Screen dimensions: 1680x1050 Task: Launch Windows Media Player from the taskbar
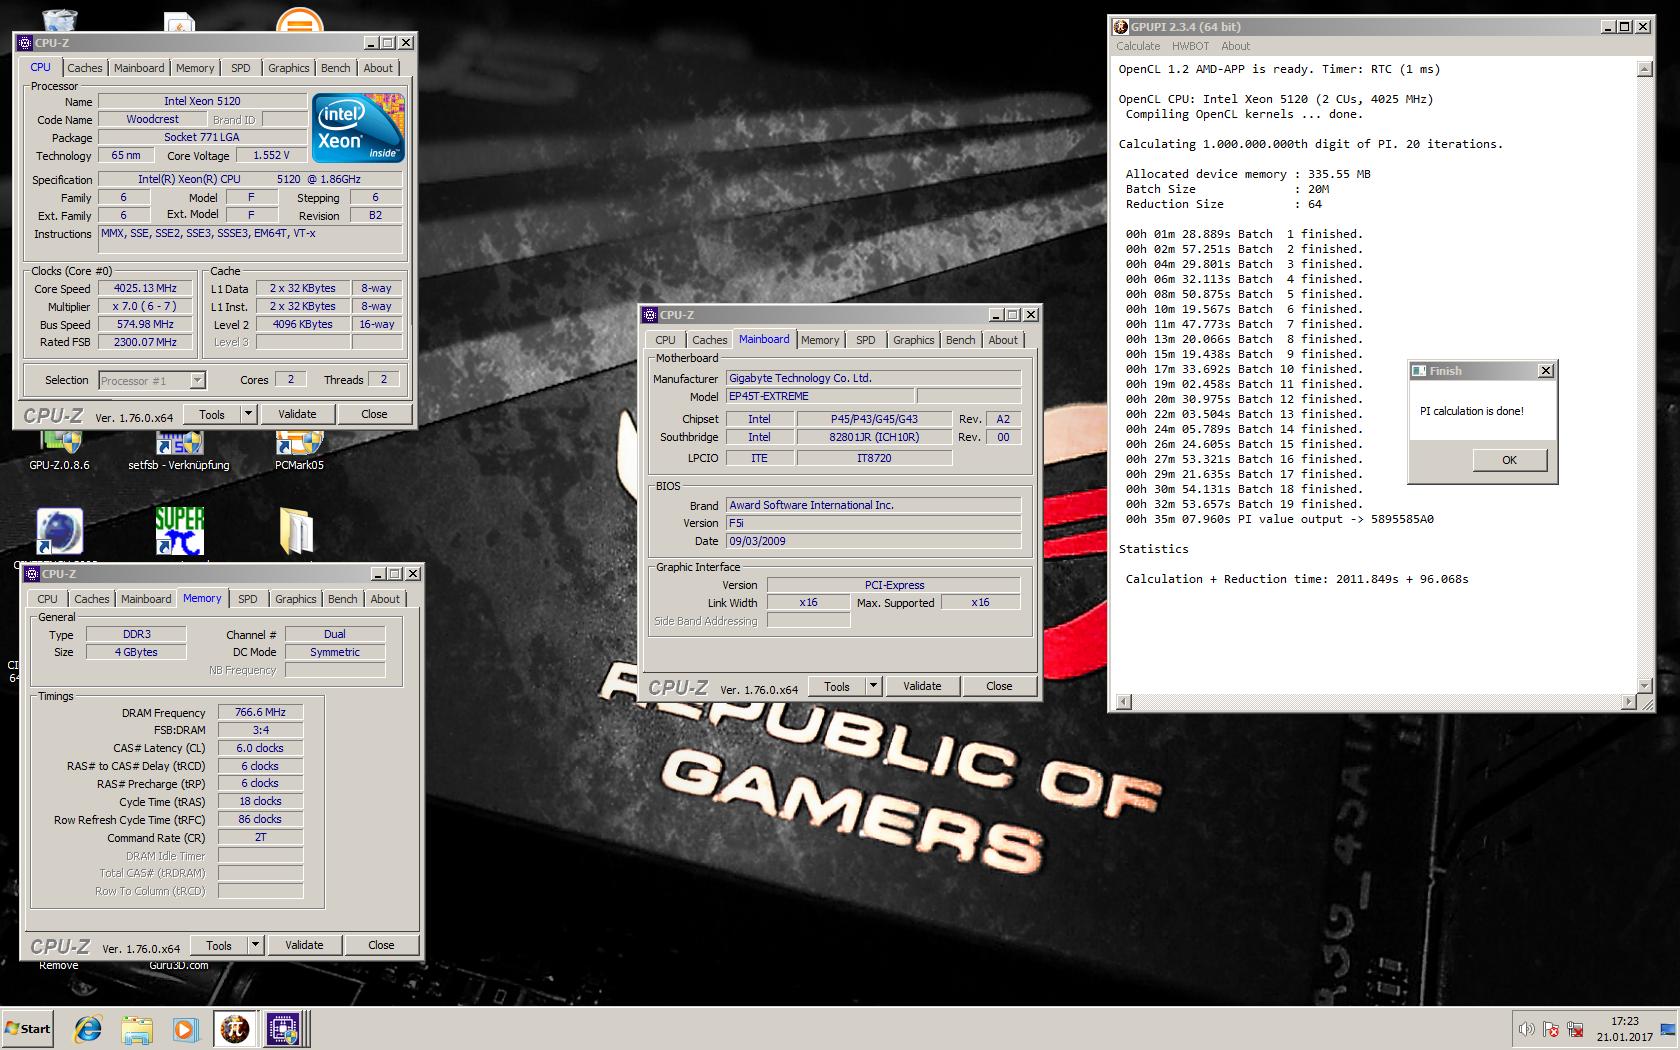click(185, 1028)
